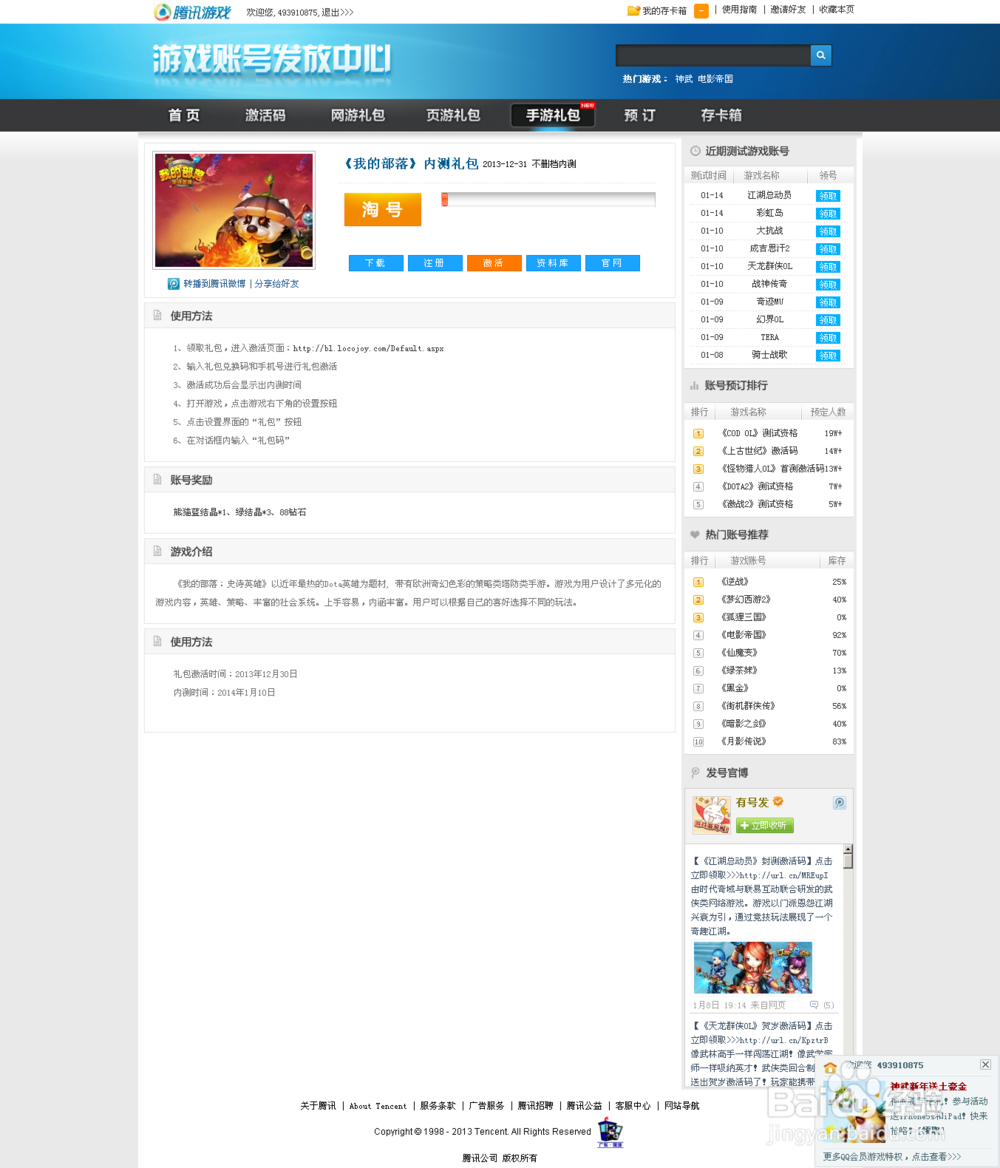
Task: Go to 首页 tab
Action: (184, 115)
